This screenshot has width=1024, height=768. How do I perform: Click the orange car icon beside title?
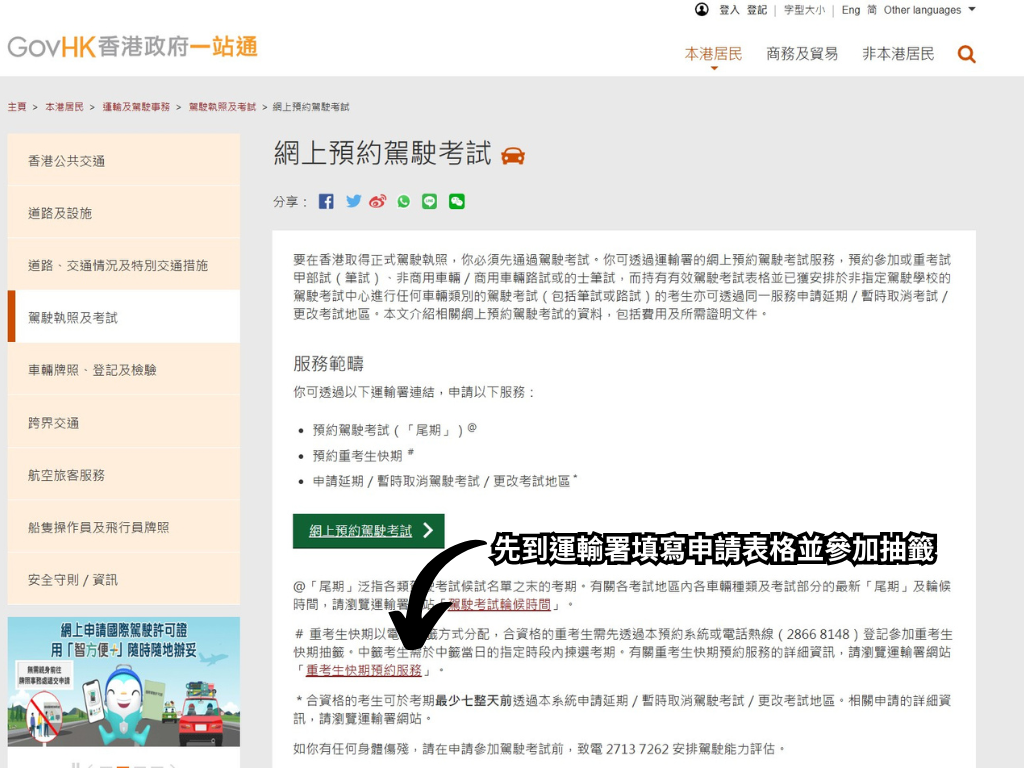coord(513,156)
